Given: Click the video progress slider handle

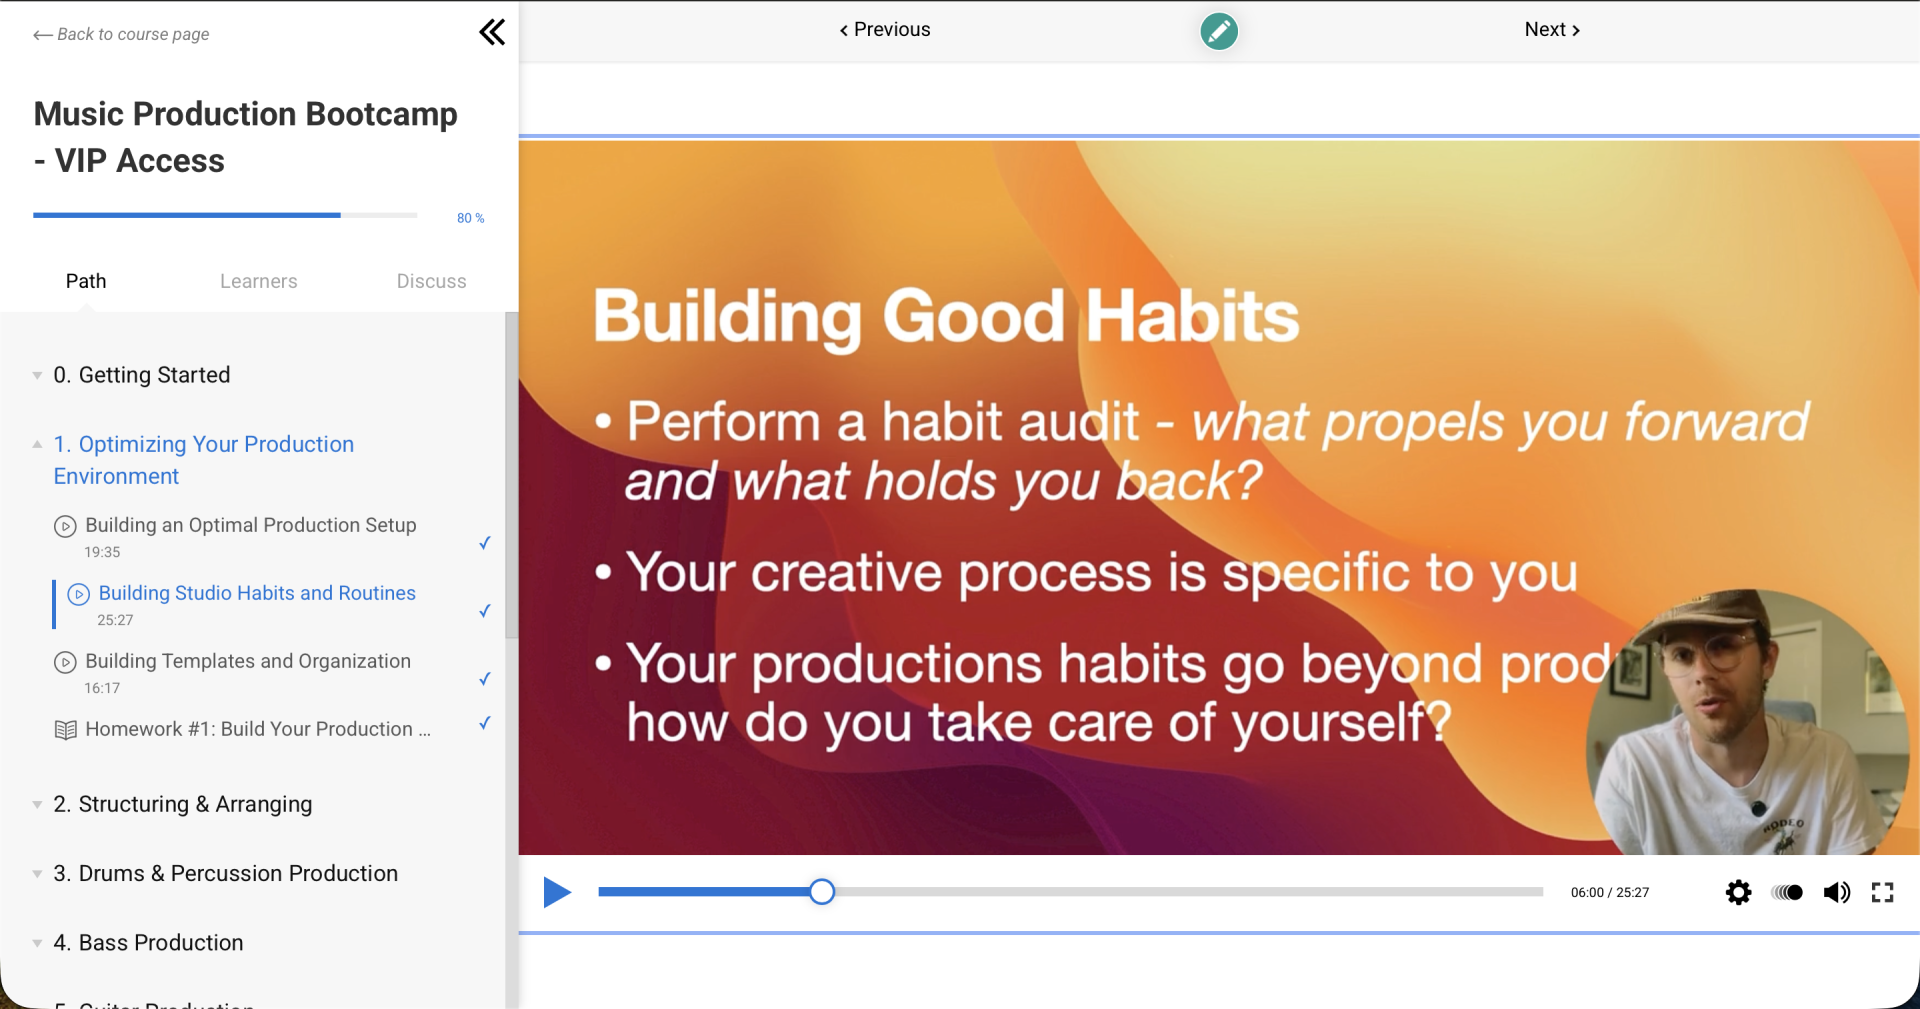Looking at the screenshot, I should [822, 892].
